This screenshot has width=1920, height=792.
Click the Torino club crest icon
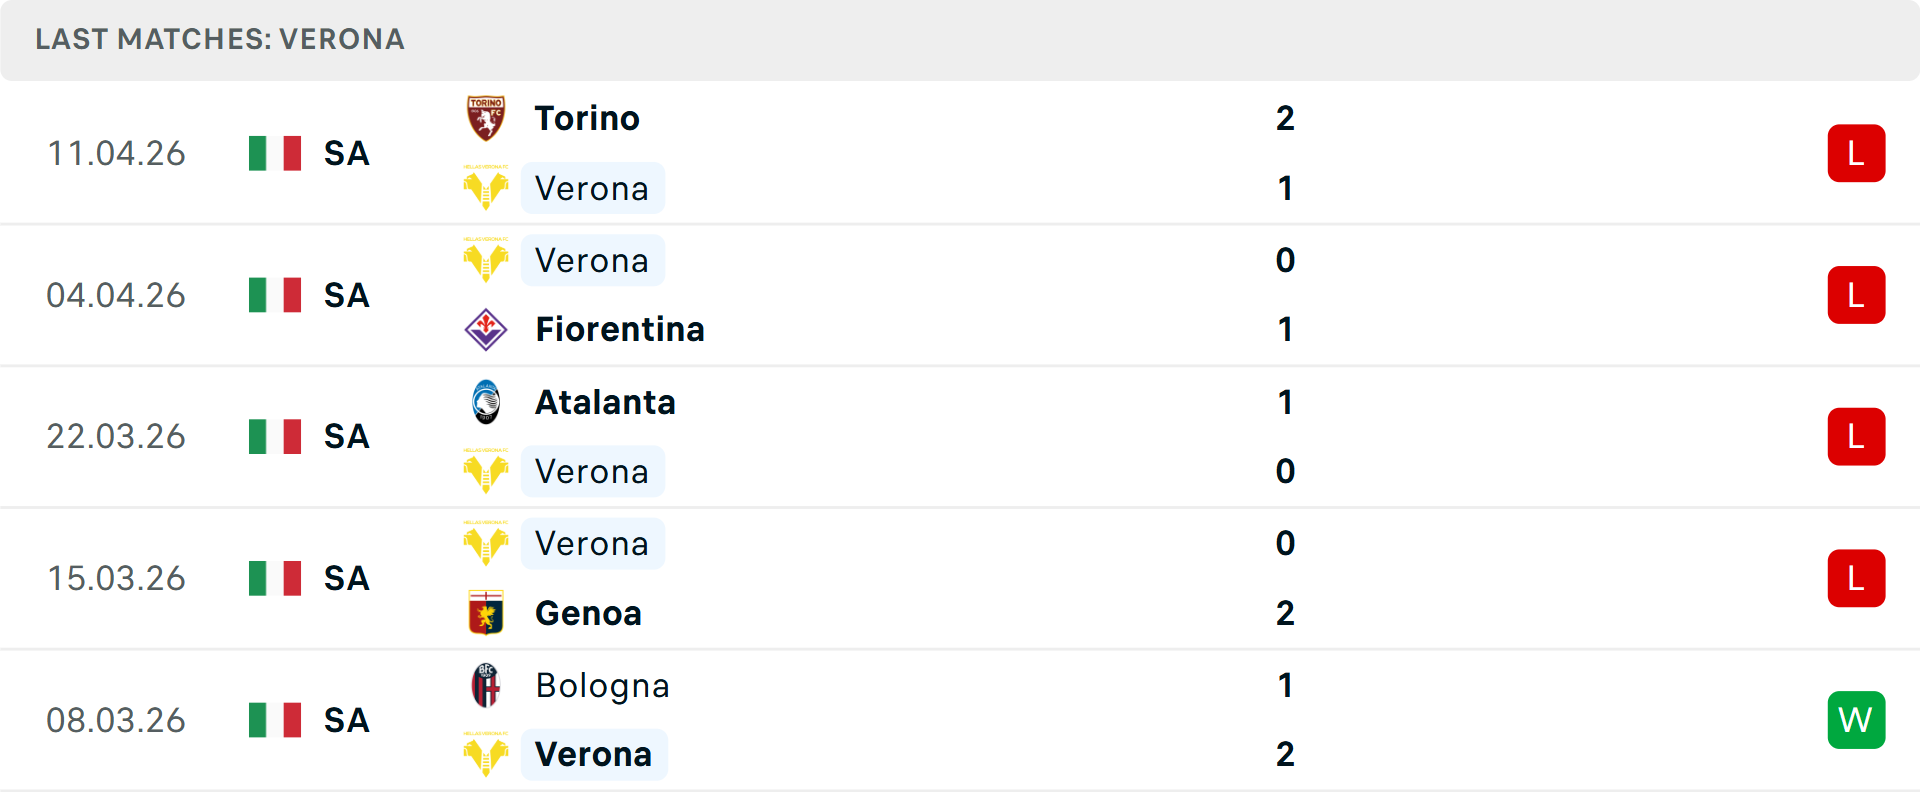(486, 118)
